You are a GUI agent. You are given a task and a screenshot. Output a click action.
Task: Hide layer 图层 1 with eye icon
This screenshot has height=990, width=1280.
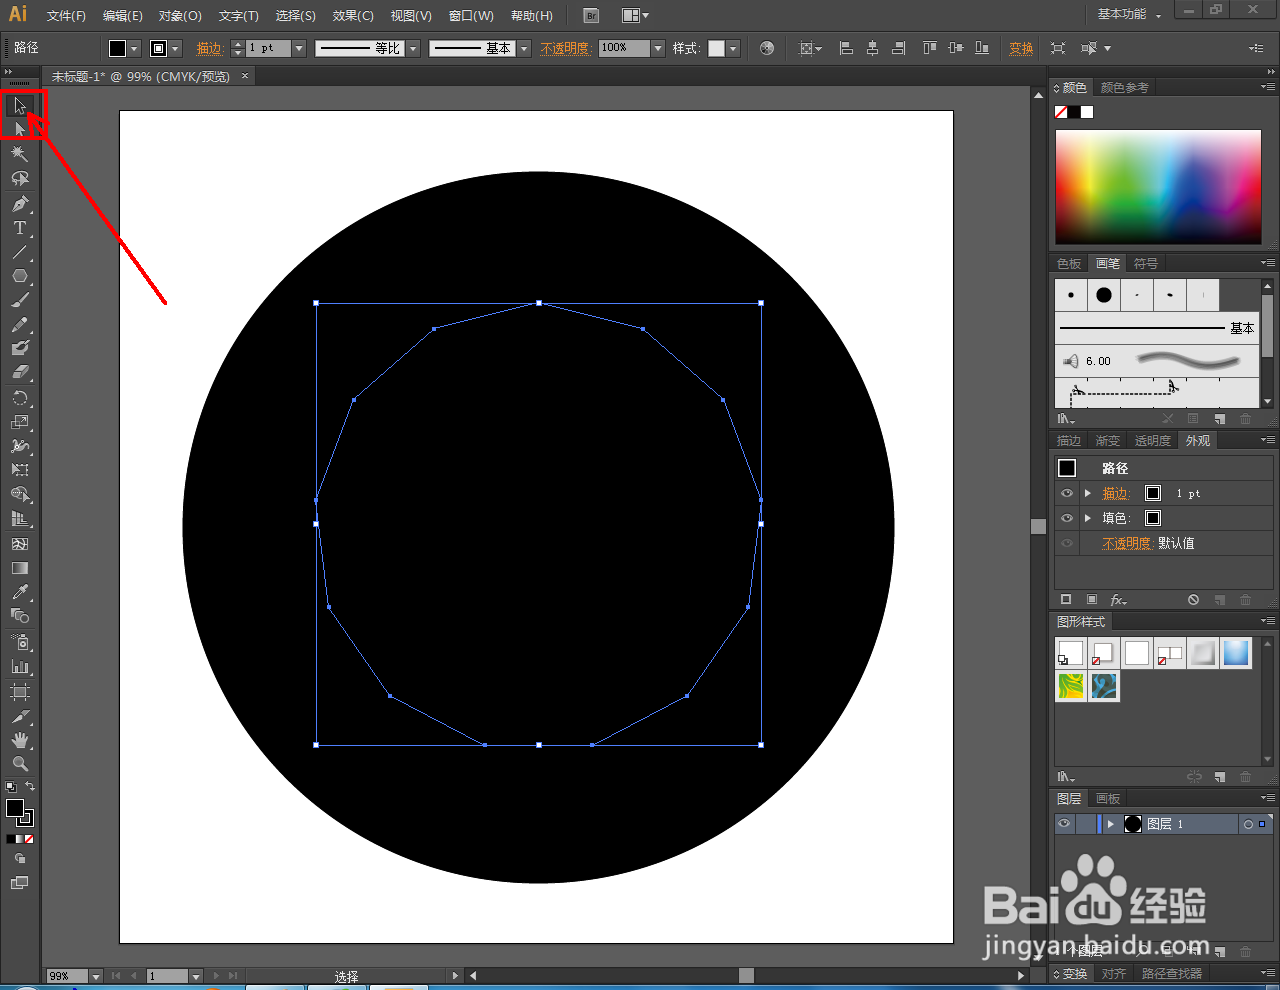pos(1064,824)
